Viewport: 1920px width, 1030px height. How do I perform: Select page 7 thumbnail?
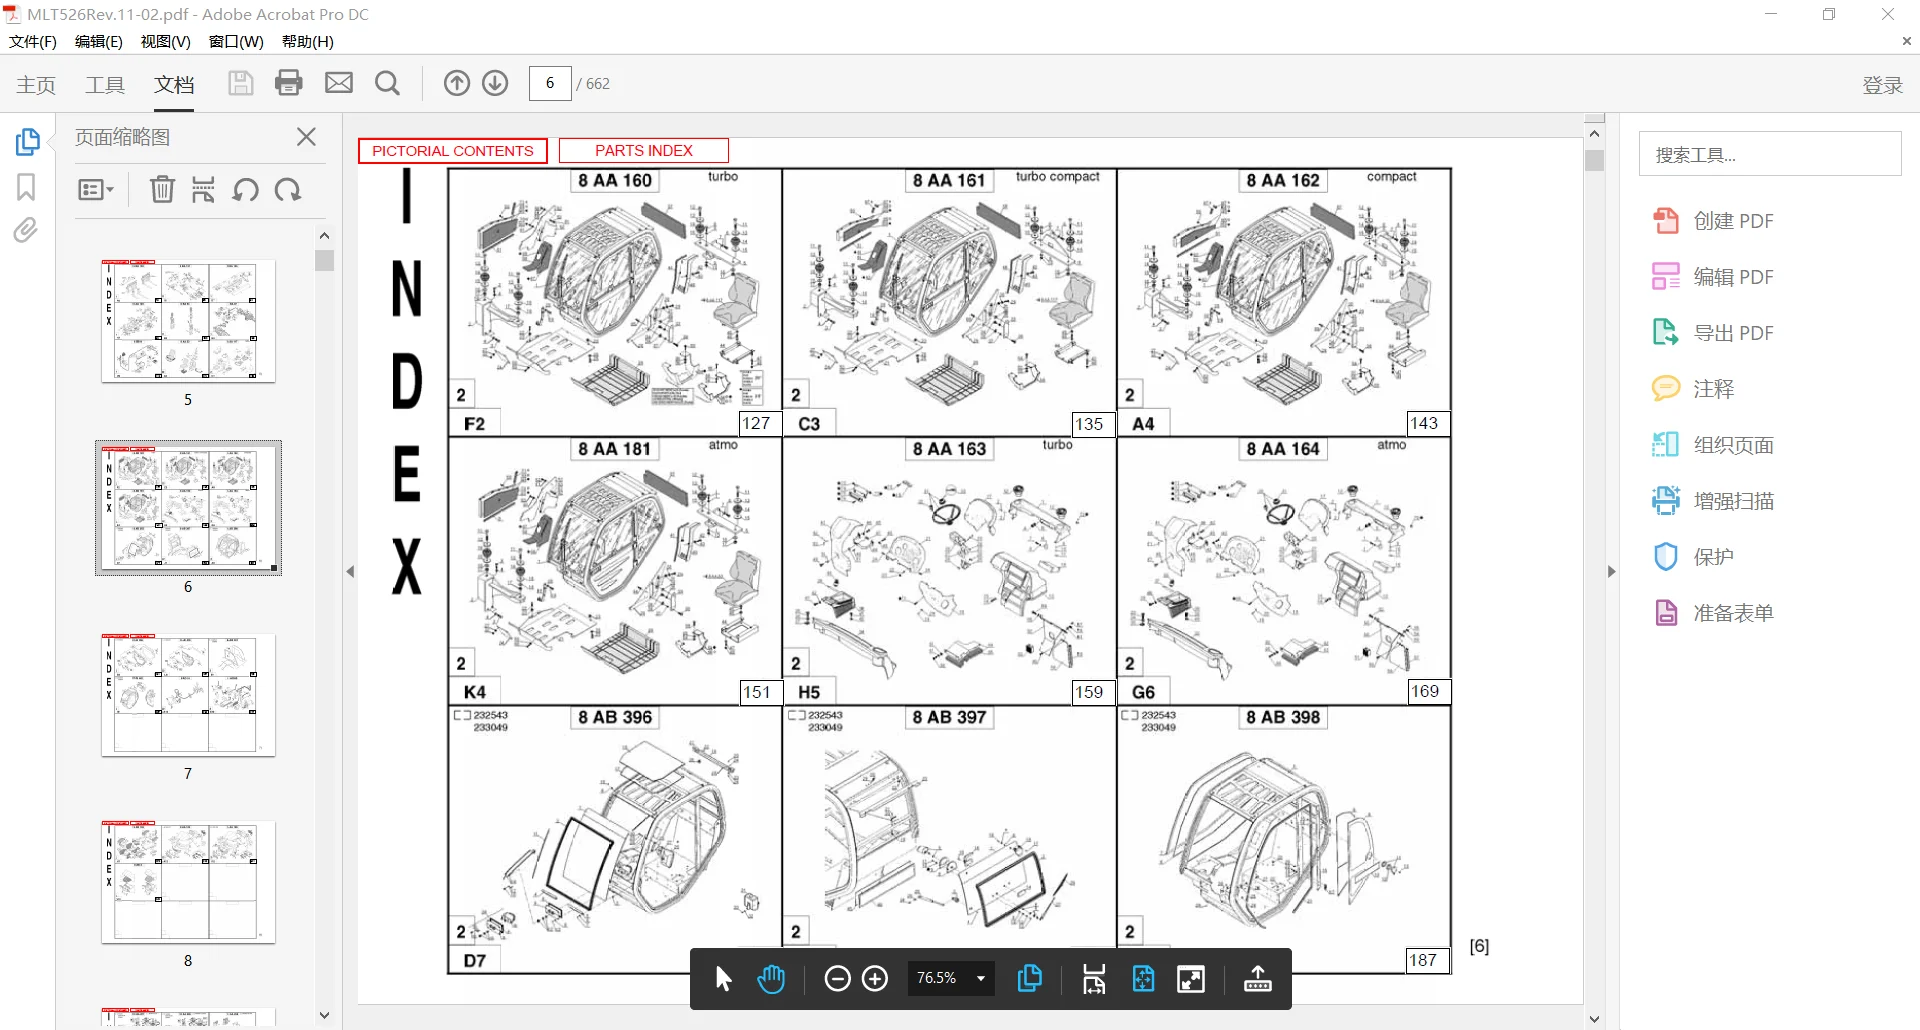pyautogui.click(x=188, y=695)
